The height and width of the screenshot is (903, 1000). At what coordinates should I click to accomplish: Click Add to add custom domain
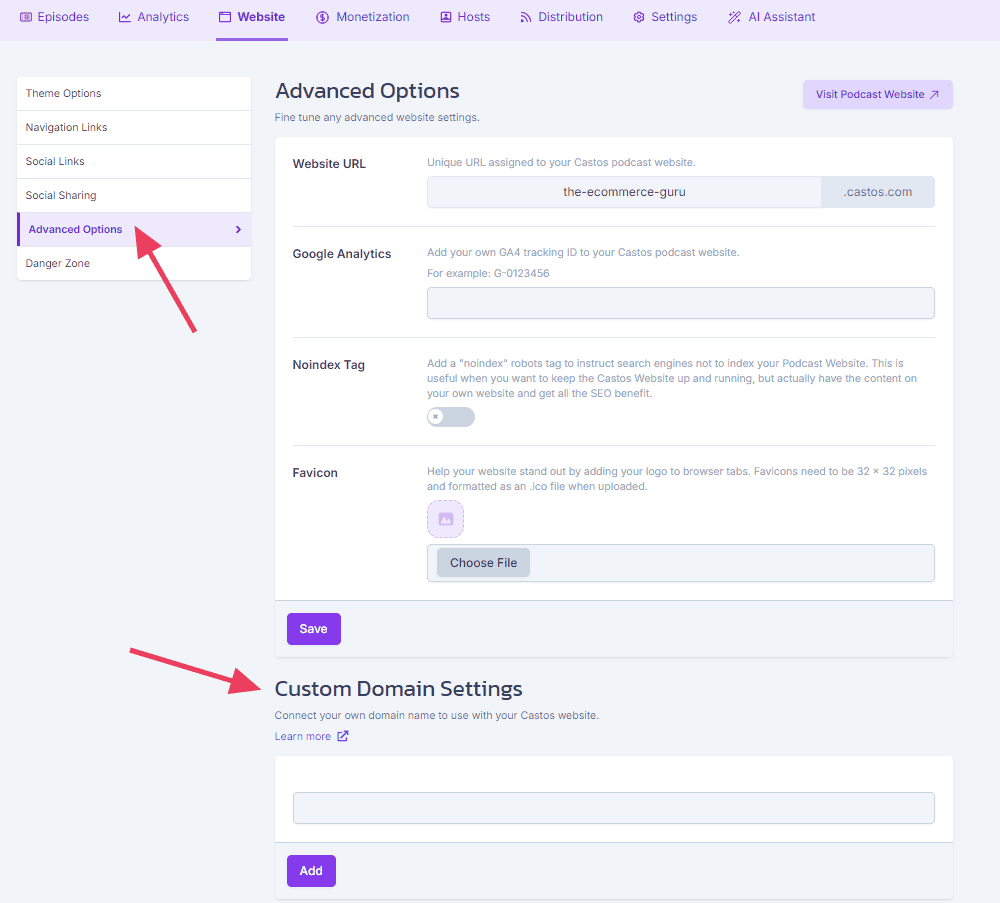click(311, 871)
